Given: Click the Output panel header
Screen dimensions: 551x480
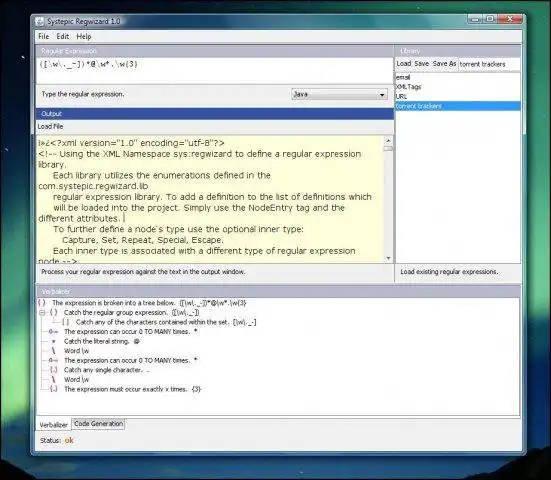Looking at the screenshot, I should click(215, 114).
